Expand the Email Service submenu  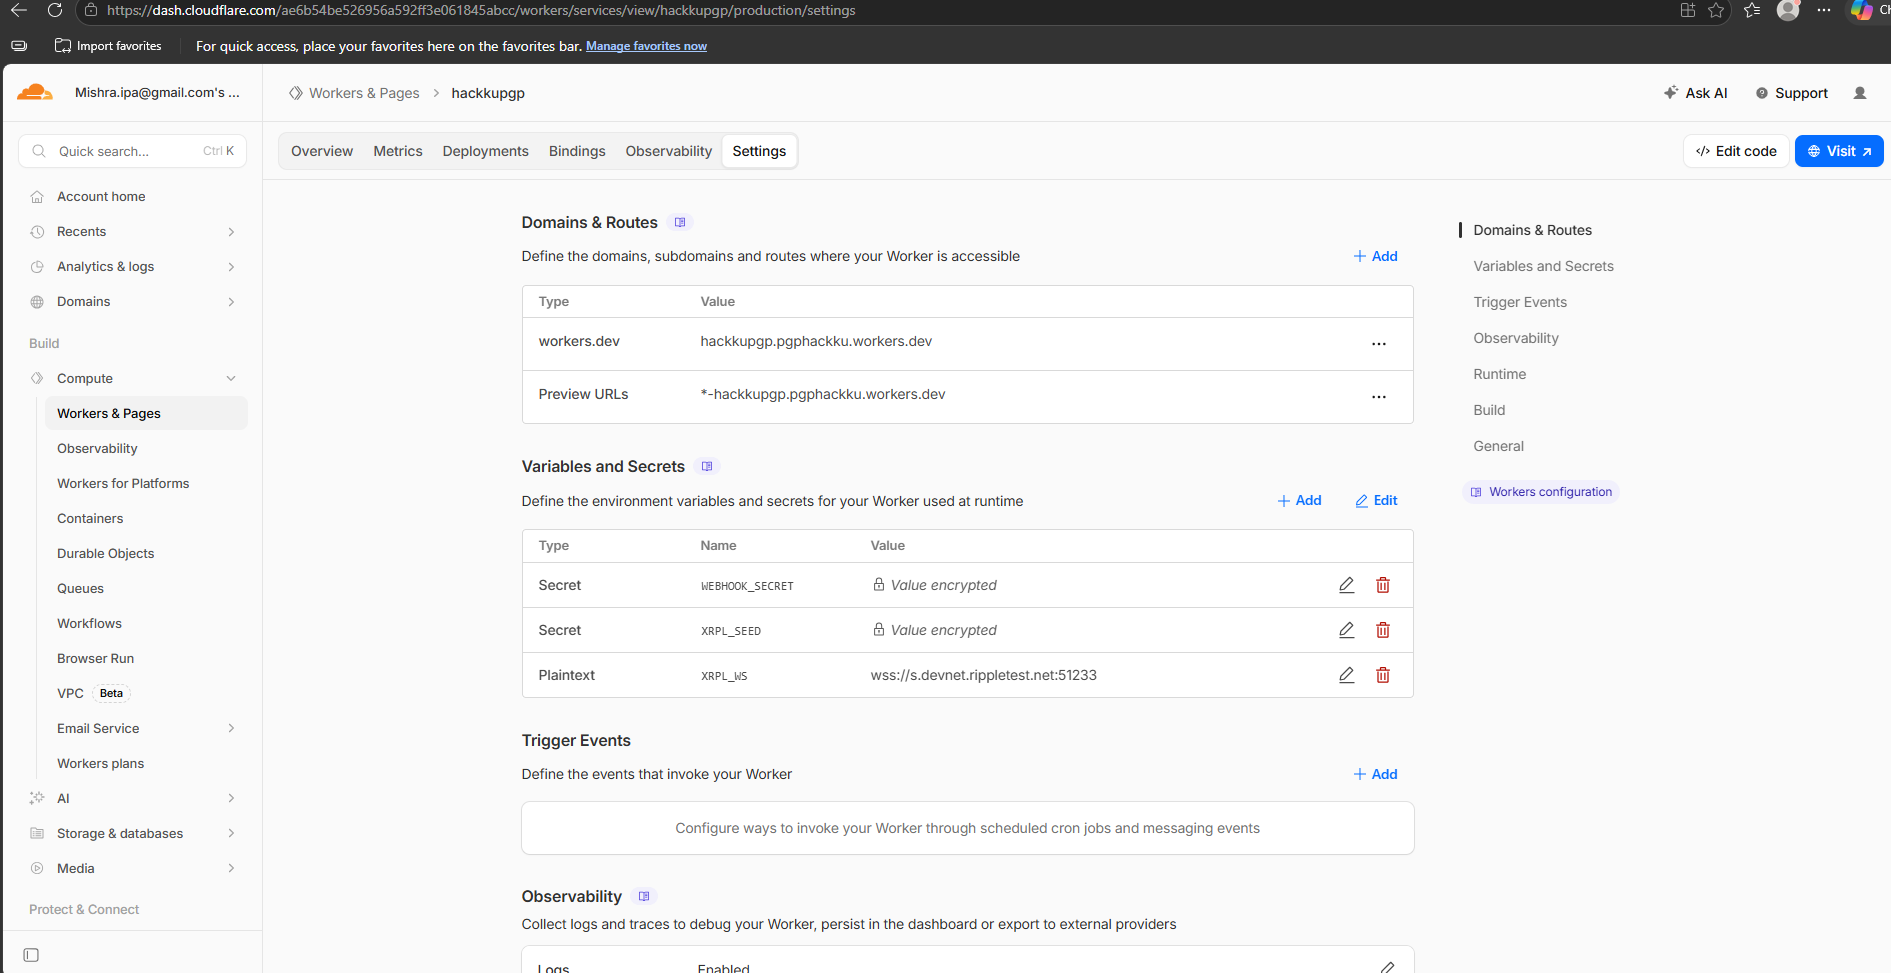(x=231, y=728)
